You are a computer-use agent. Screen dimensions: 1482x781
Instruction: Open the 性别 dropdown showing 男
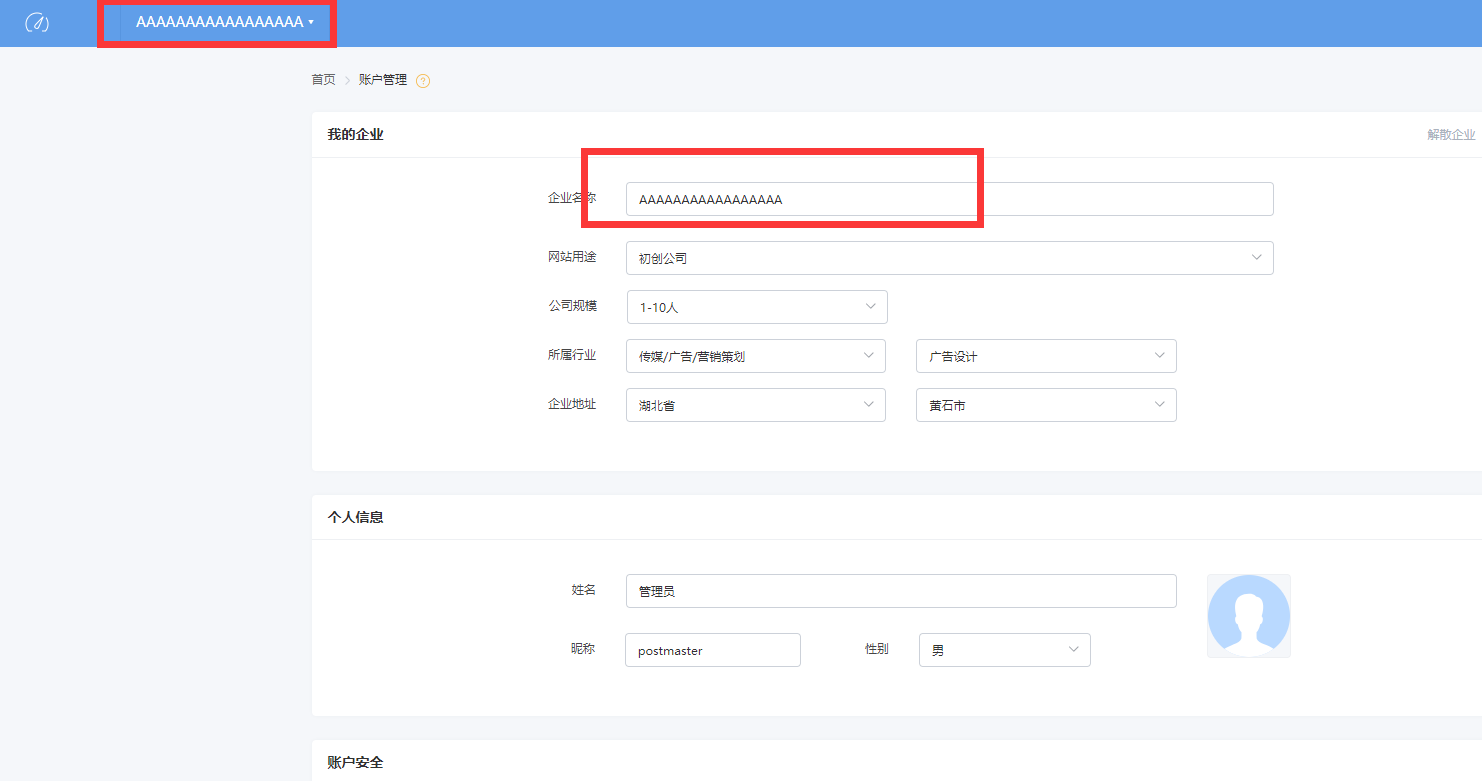tap(1004, 650)
